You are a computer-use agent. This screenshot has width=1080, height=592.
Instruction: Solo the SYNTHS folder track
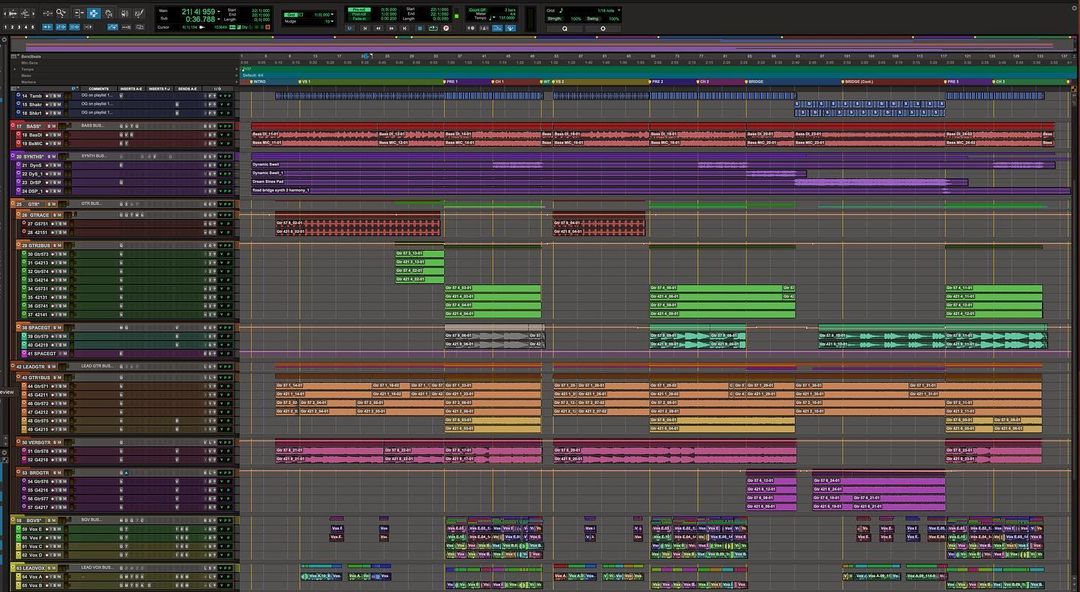[x=51, y=156]
